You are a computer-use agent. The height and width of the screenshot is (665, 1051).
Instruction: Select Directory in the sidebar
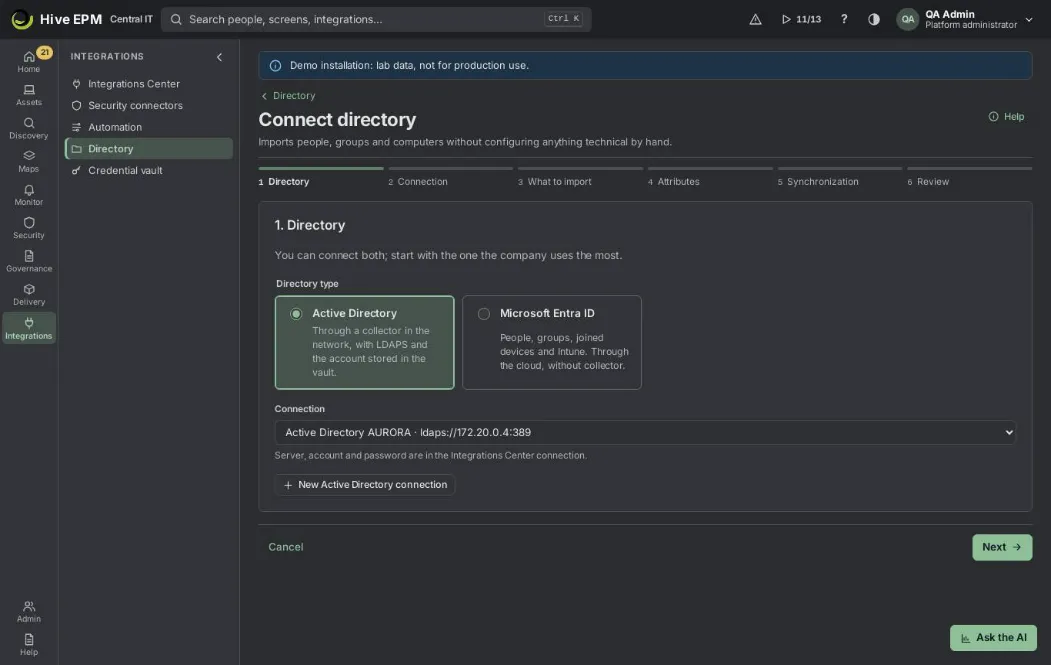[x=149, y=149]
